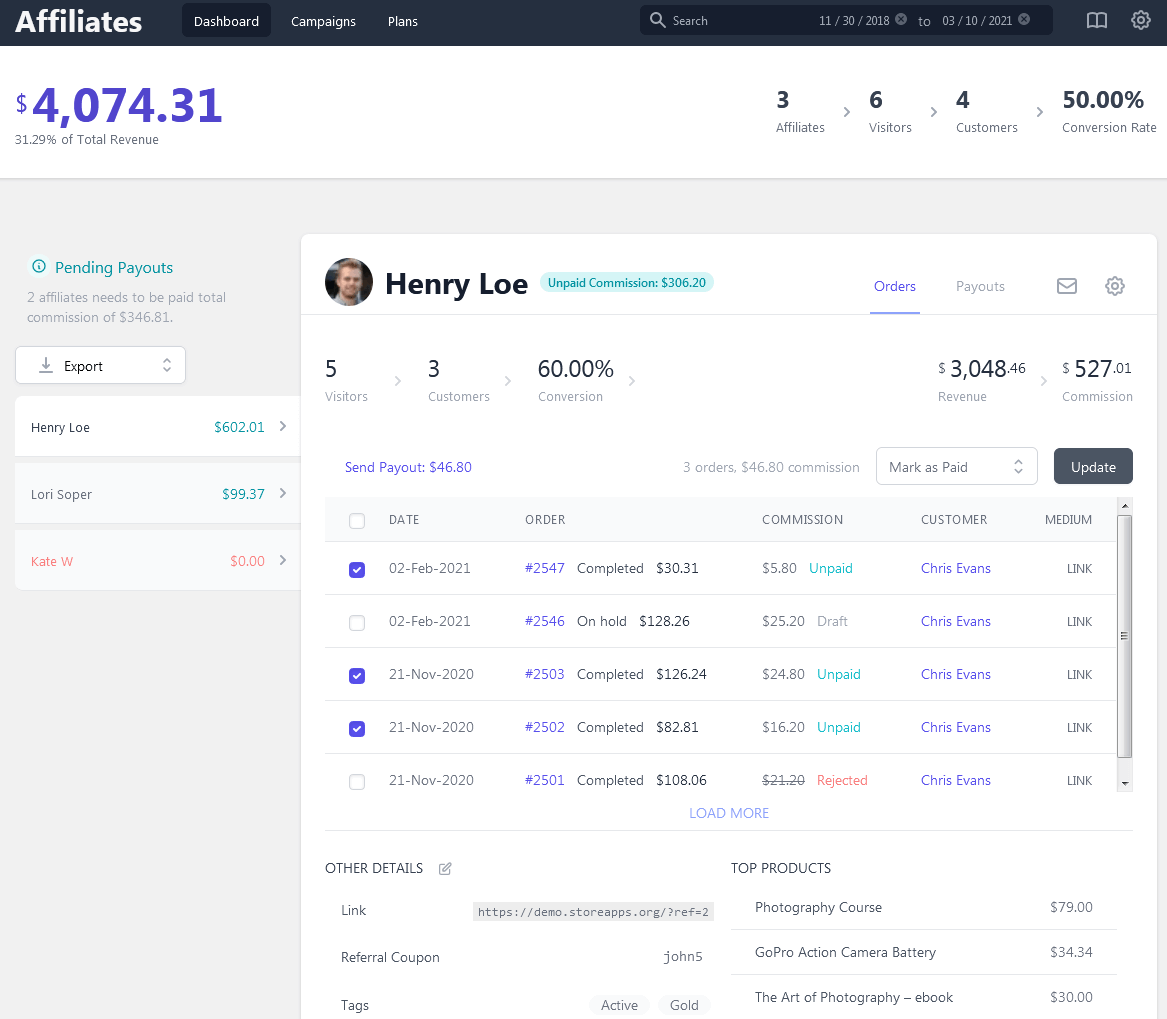Click the search magnifier icon
This screenshot has height=1019, width=1167.
[x=657, y=20]
